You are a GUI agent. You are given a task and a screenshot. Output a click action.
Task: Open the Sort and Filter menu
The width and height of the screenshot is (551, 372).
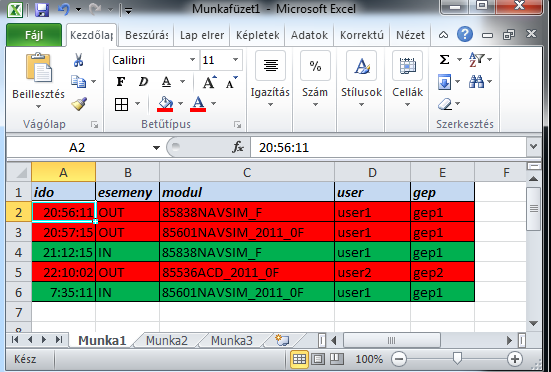pos(480,59)
